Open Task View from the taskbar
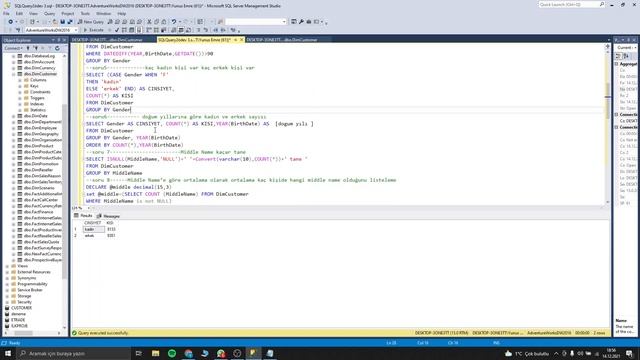The image size is (640, 360). pyautogui.click(x=139, y=353)
